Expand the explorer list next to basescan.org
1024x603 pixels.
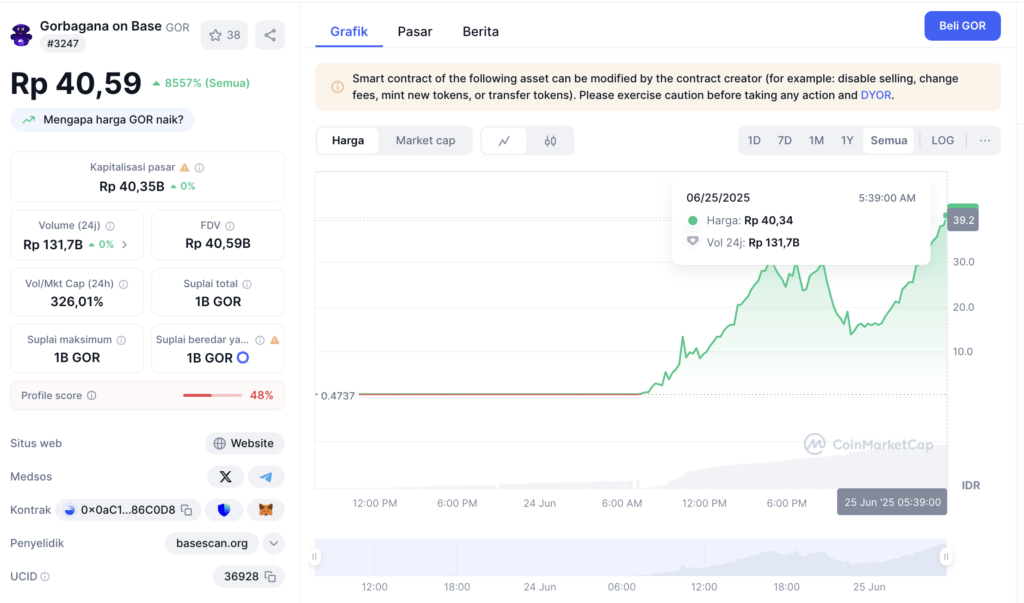[x=274, y=544]
